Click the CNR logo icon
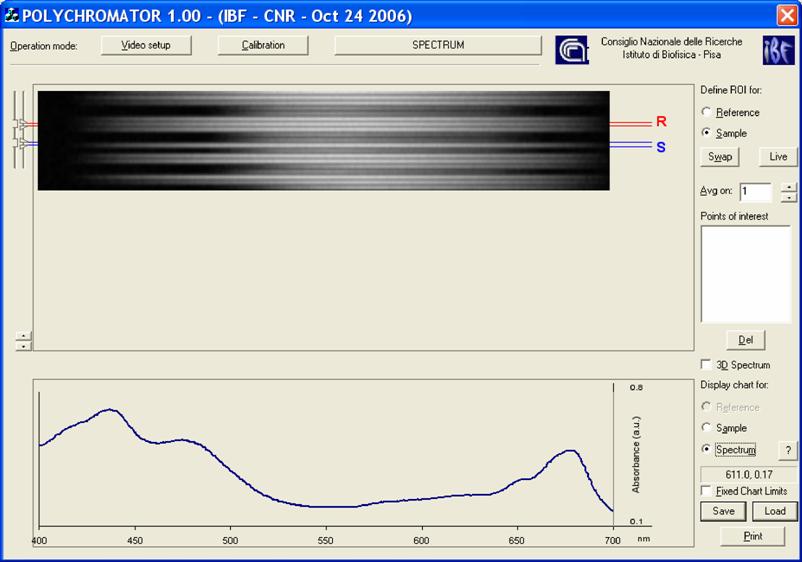This screenshot has height=562, width=802. click(572, 50)
